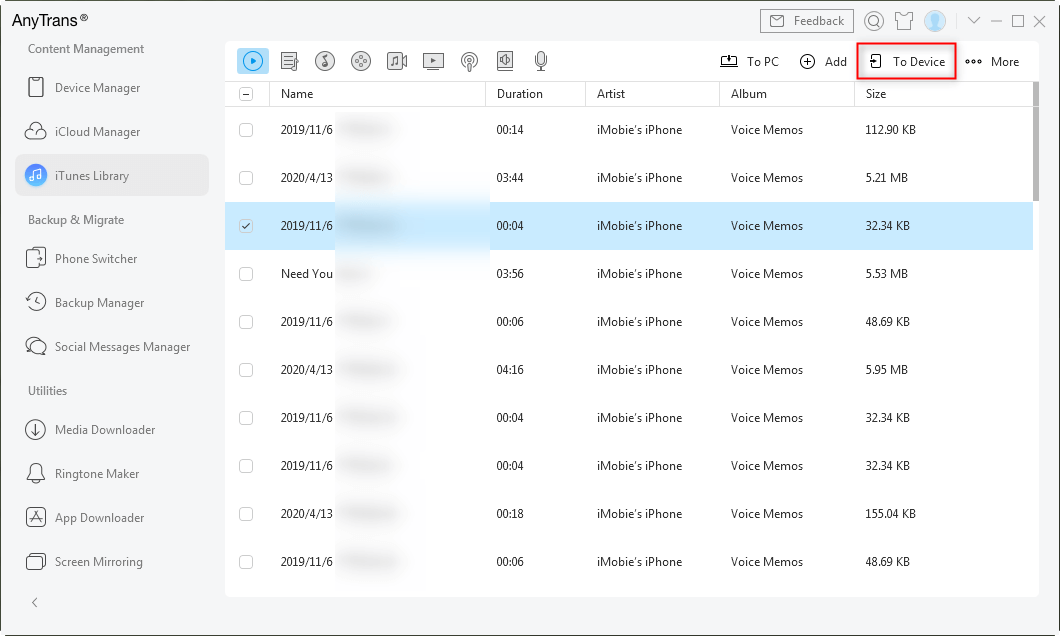Click the 5.53 MB size cell

click(x=886, y=274)
